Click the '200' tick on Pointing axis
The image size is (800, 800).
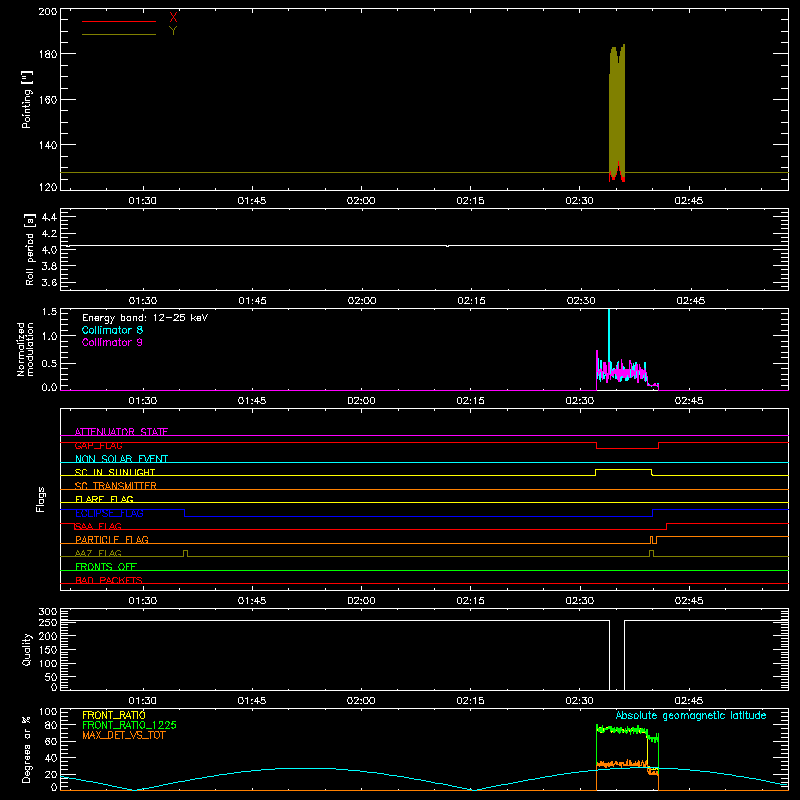48,11
